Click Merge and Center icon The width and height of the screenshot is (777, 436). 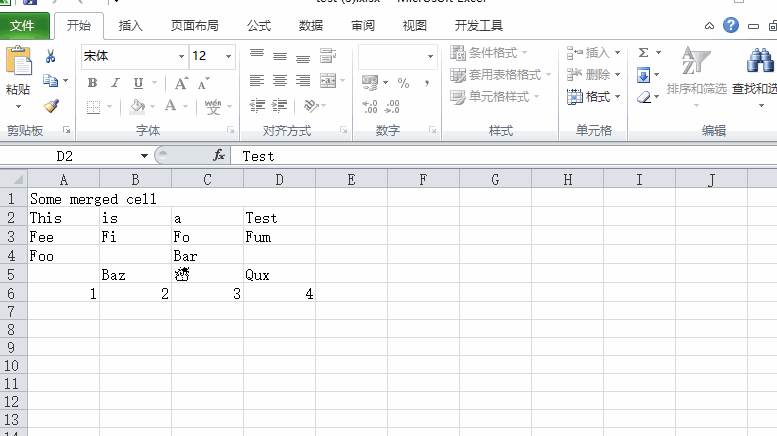328,80
